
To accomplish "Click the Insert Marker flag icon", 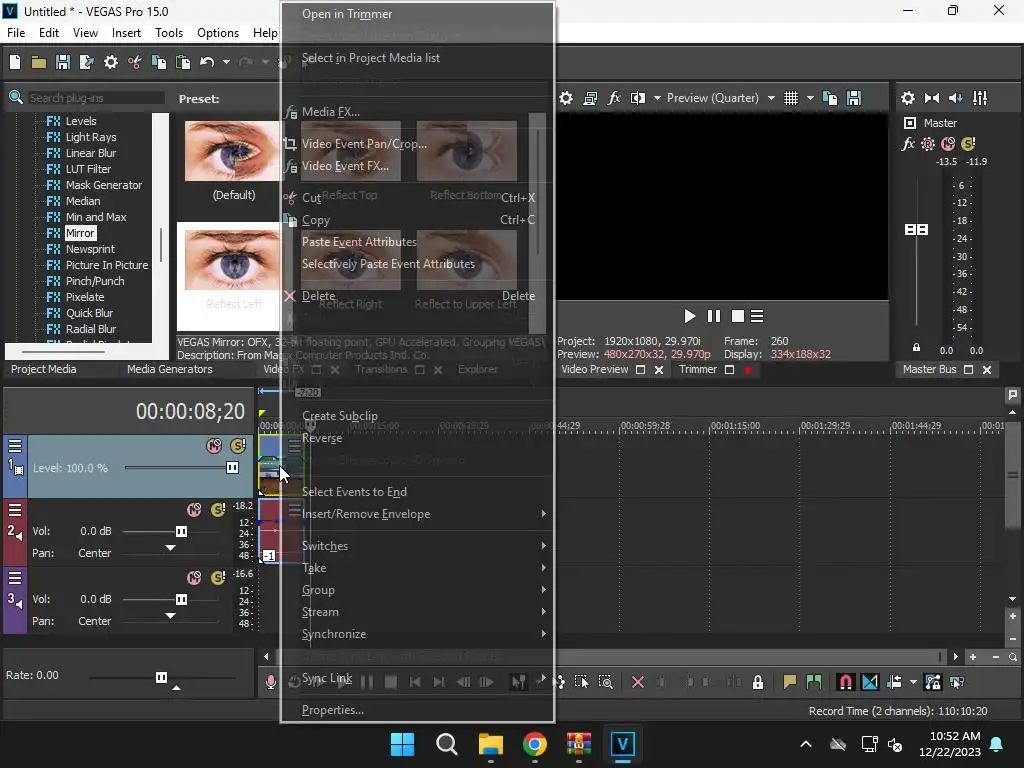I will (x=790, y=682).
